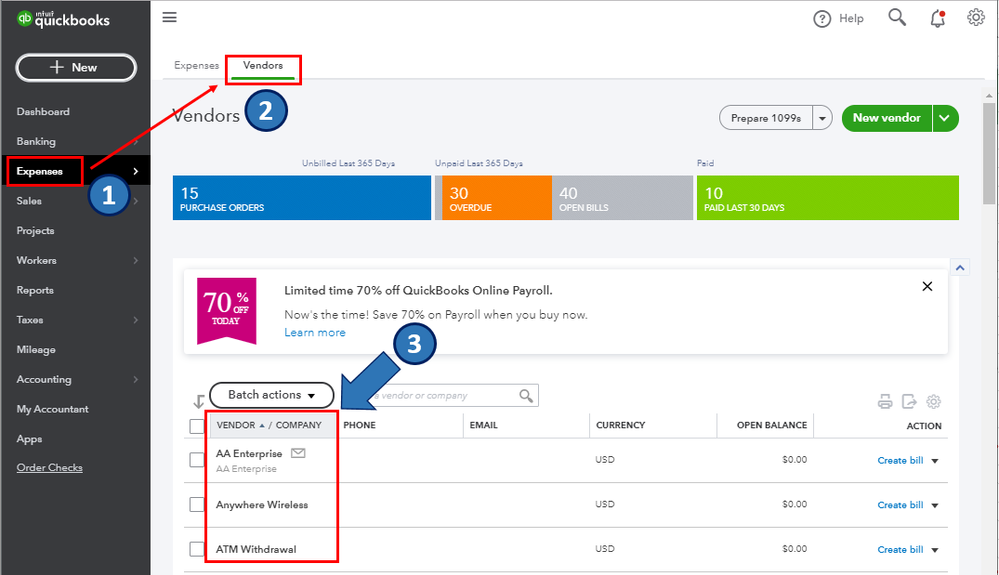Open the action dropdown for Anywhere Wireless

(x=935, y=506)
